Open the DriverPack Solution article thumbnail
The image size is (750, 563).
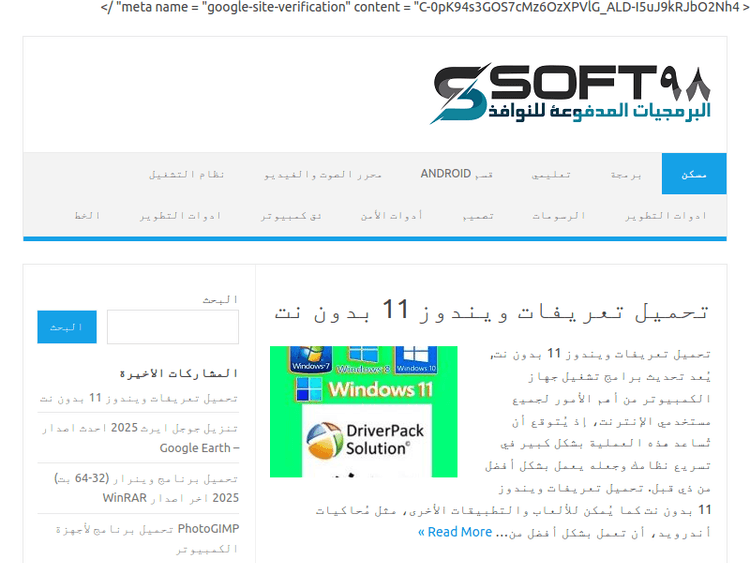point(364,412)
